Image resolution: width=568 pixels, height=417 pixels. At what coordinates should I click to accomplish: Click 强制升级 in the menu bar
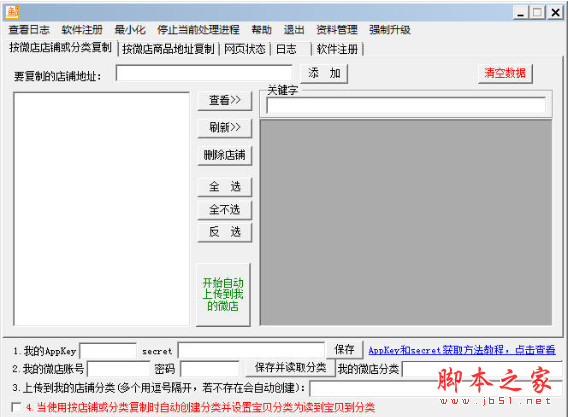(390, 30)
